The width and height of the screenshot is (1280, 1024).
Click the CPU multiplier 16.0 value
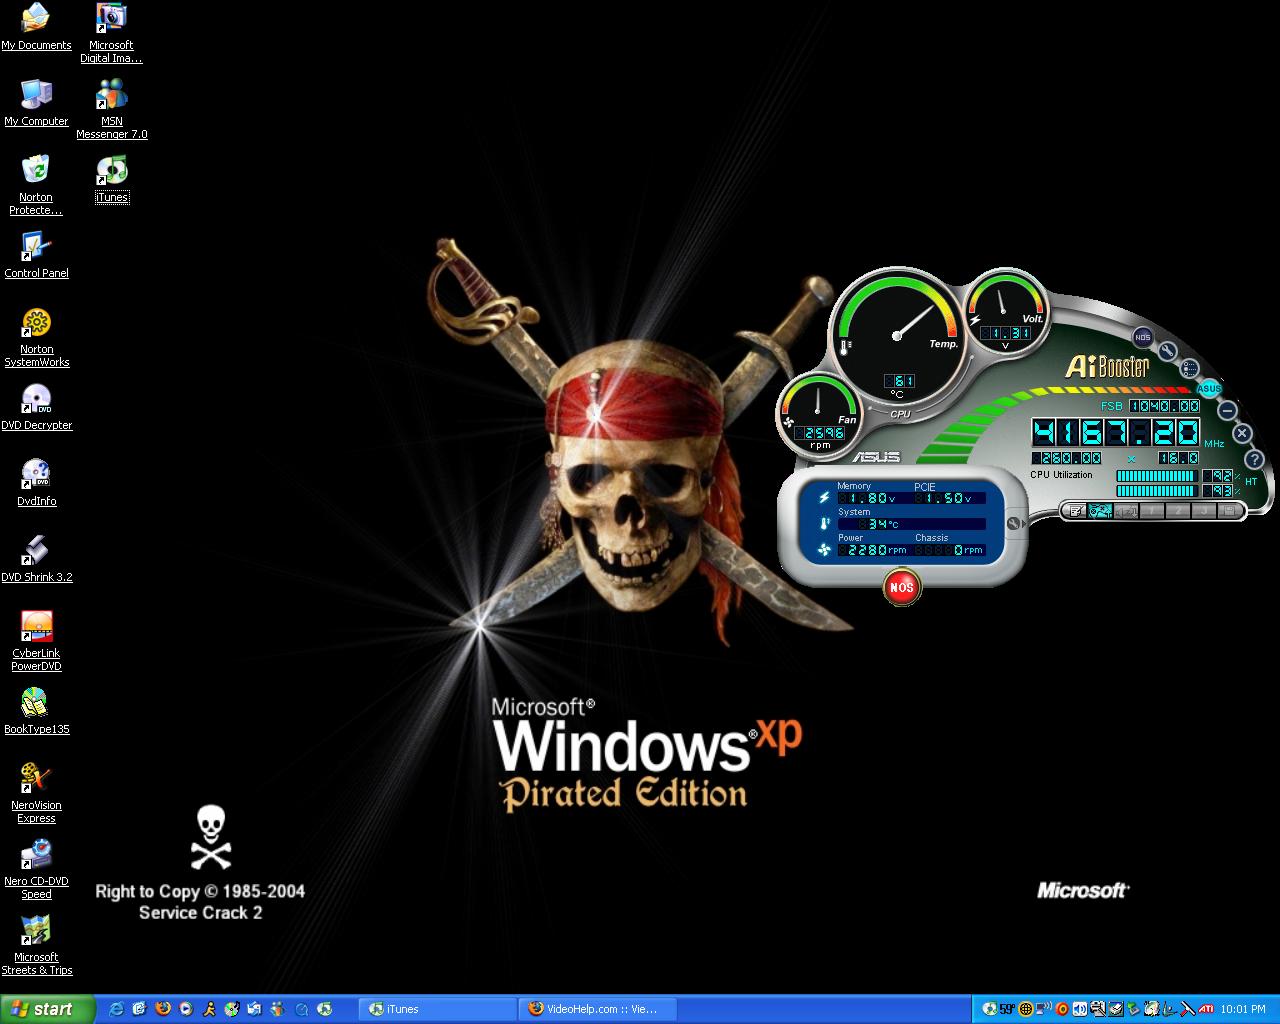click(x=1179, y=458)
